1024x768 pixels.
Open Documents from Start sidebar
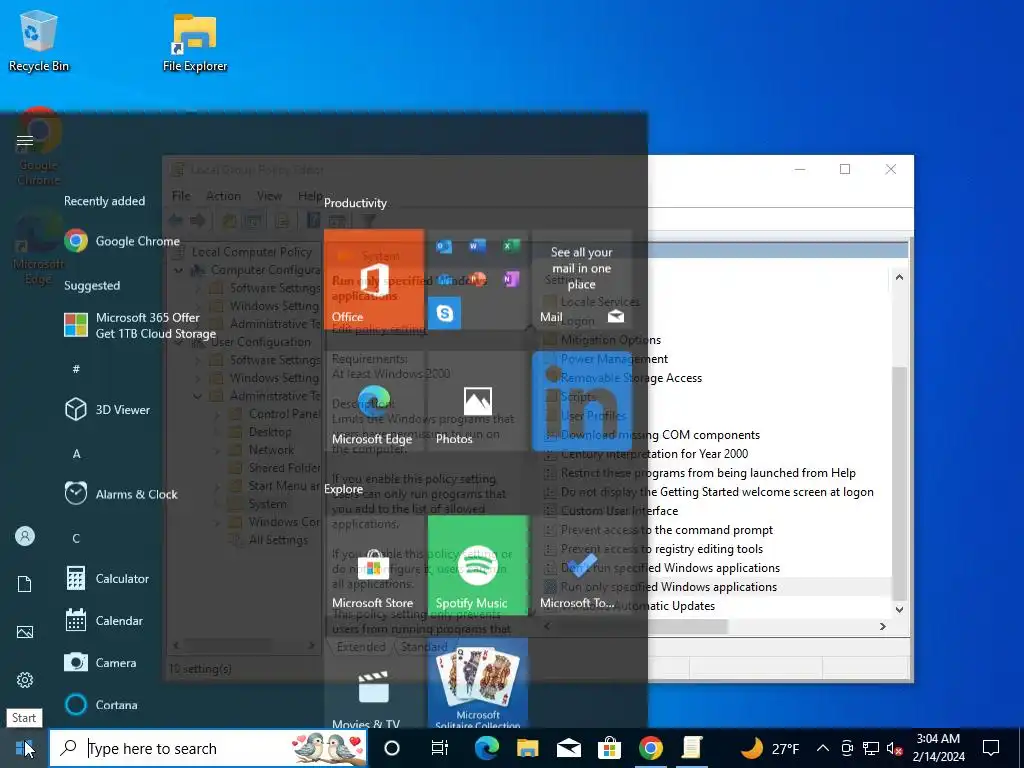(25, 584)
